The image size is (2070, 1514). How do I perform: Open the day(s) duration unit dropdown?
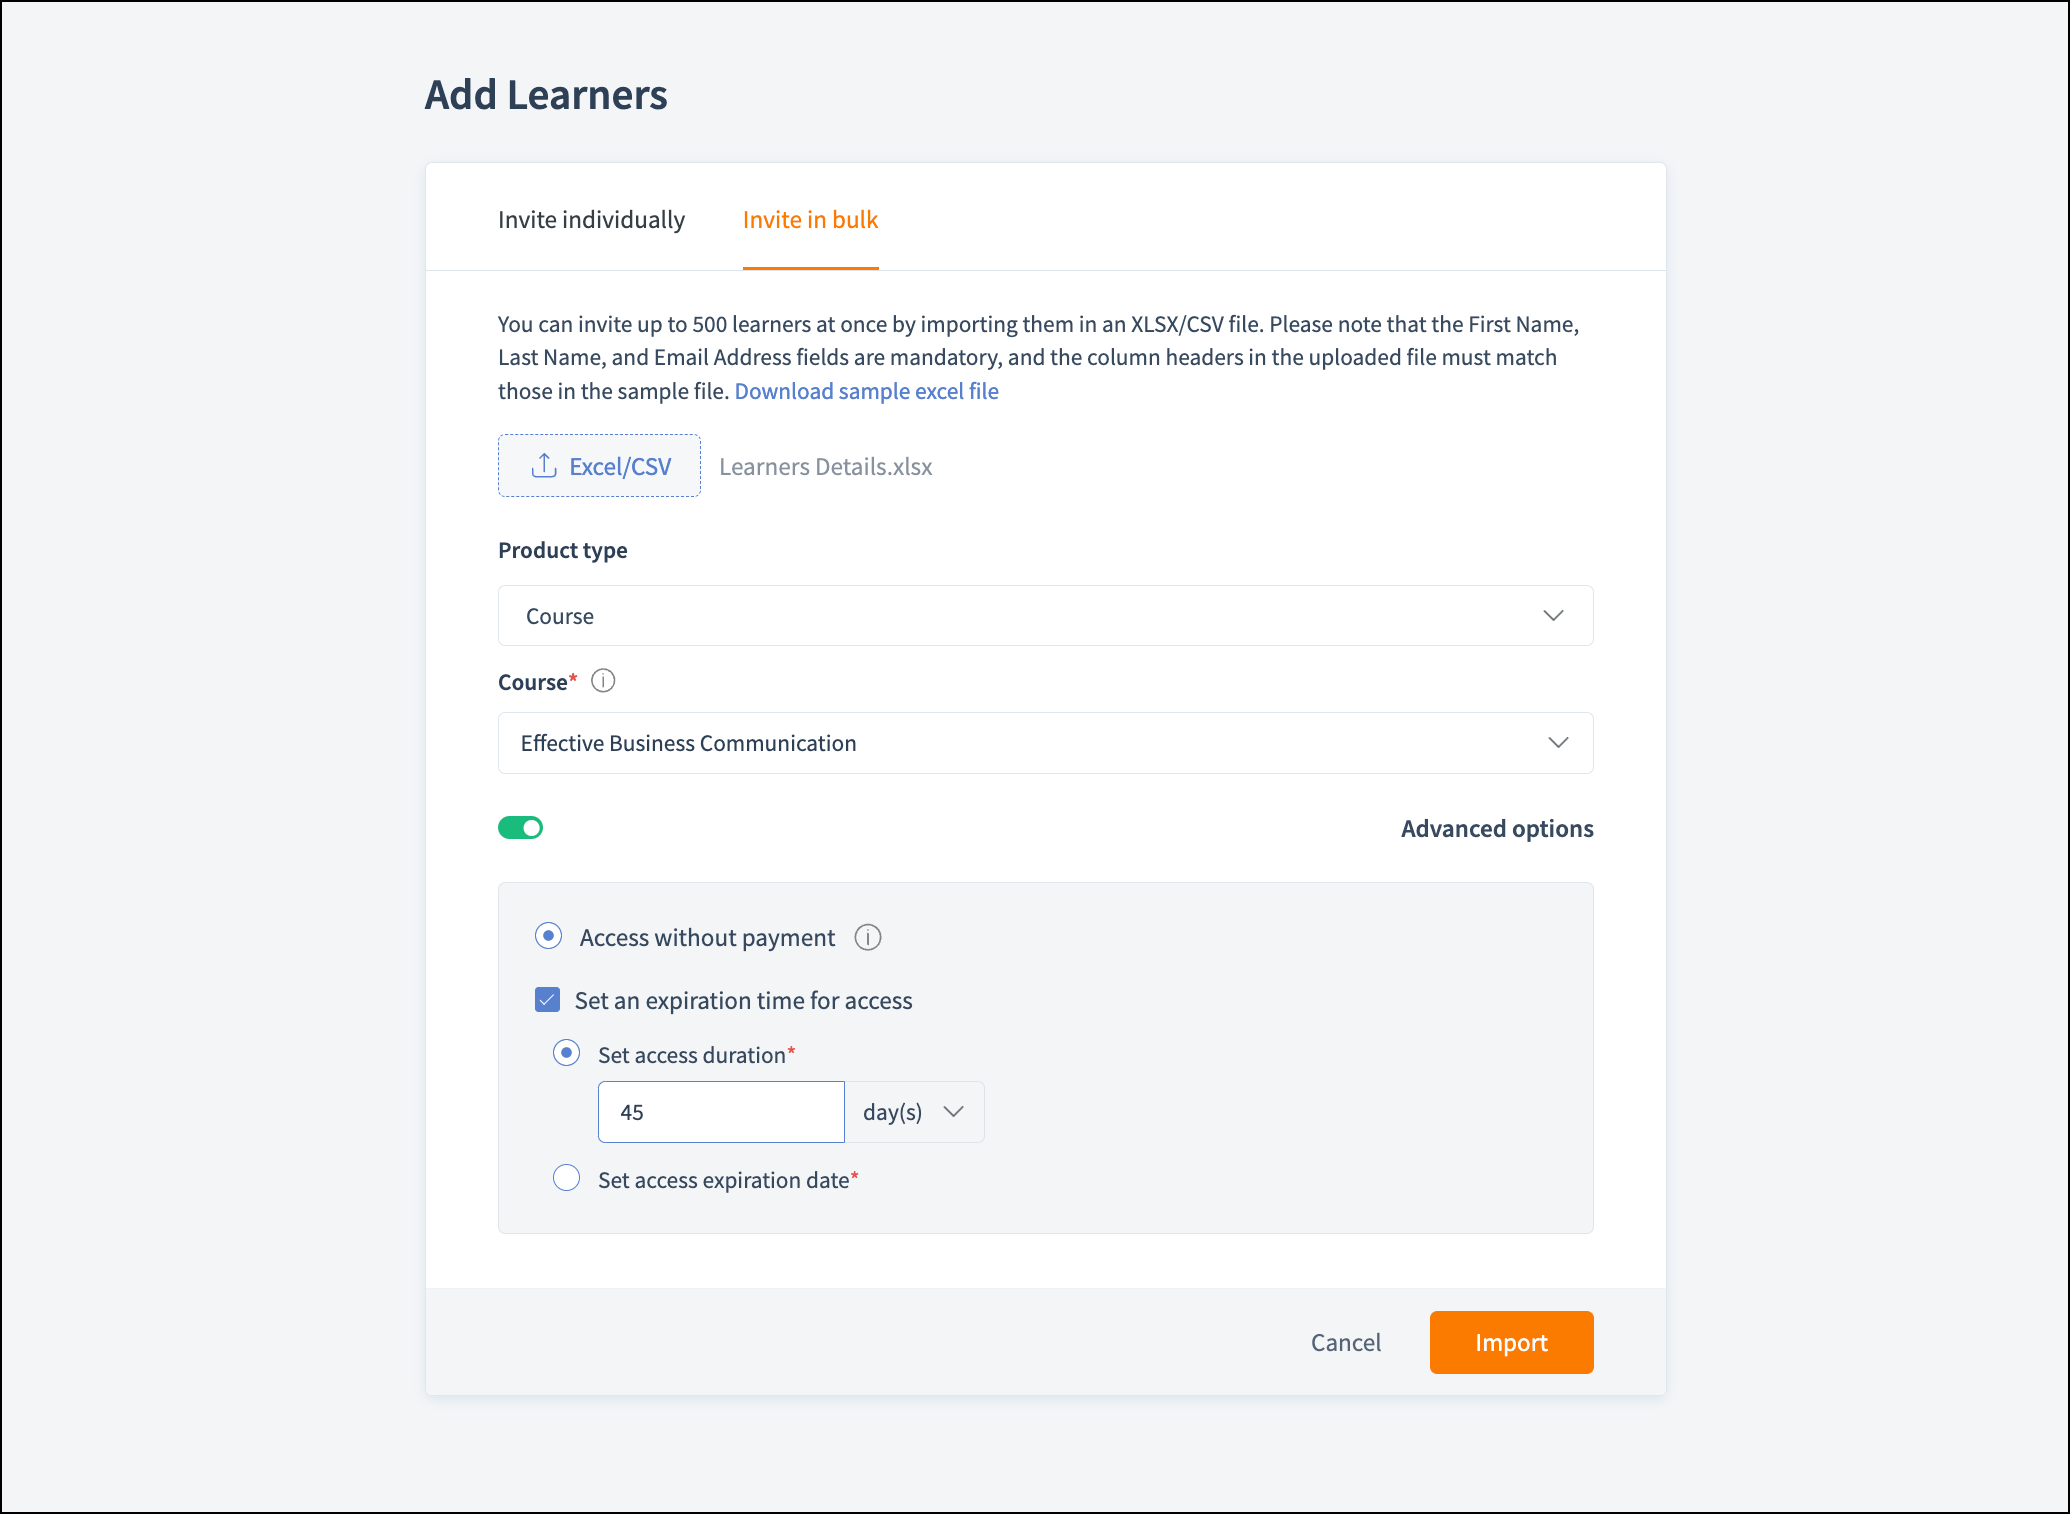(912, 1112)
